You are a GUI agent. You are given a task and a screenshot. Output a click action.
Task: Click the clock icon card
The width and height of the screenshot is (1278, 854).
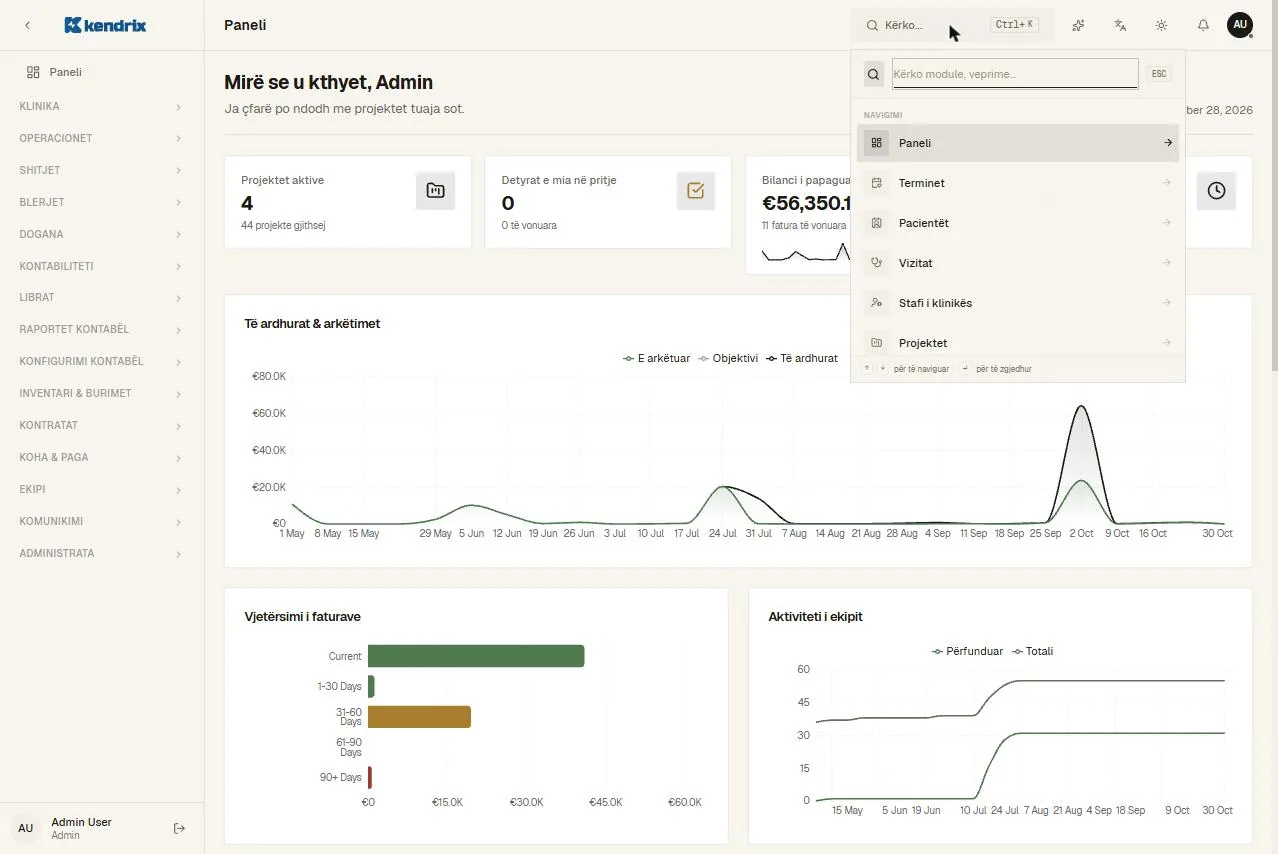click(x=1216, y=190)
